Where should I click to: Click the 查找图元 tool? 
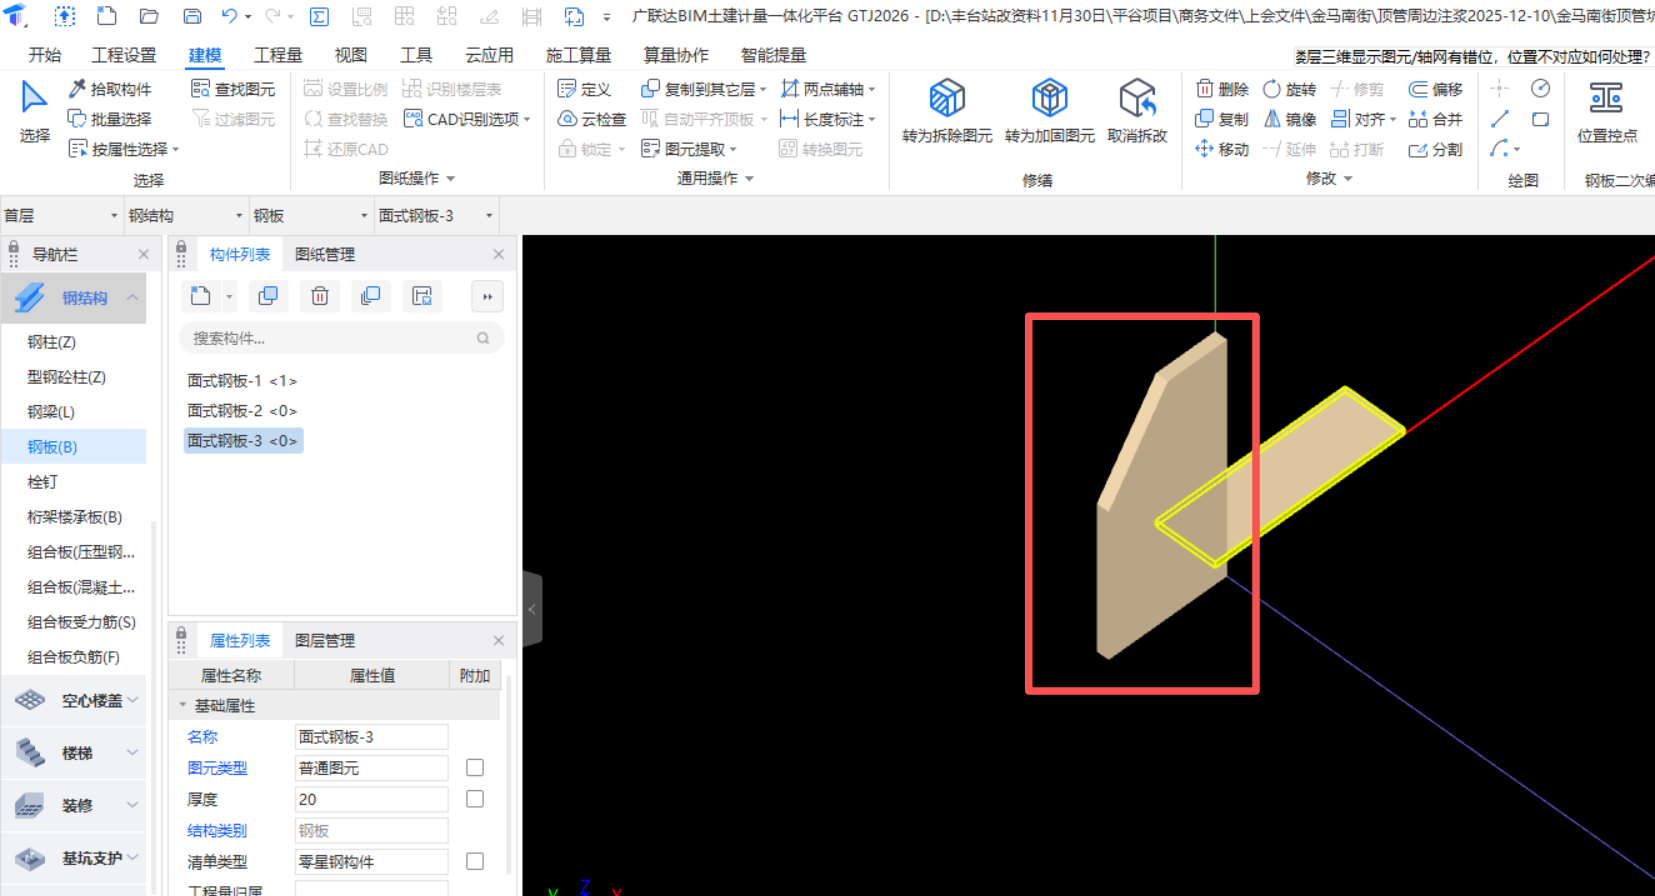[x=233, y=89]
